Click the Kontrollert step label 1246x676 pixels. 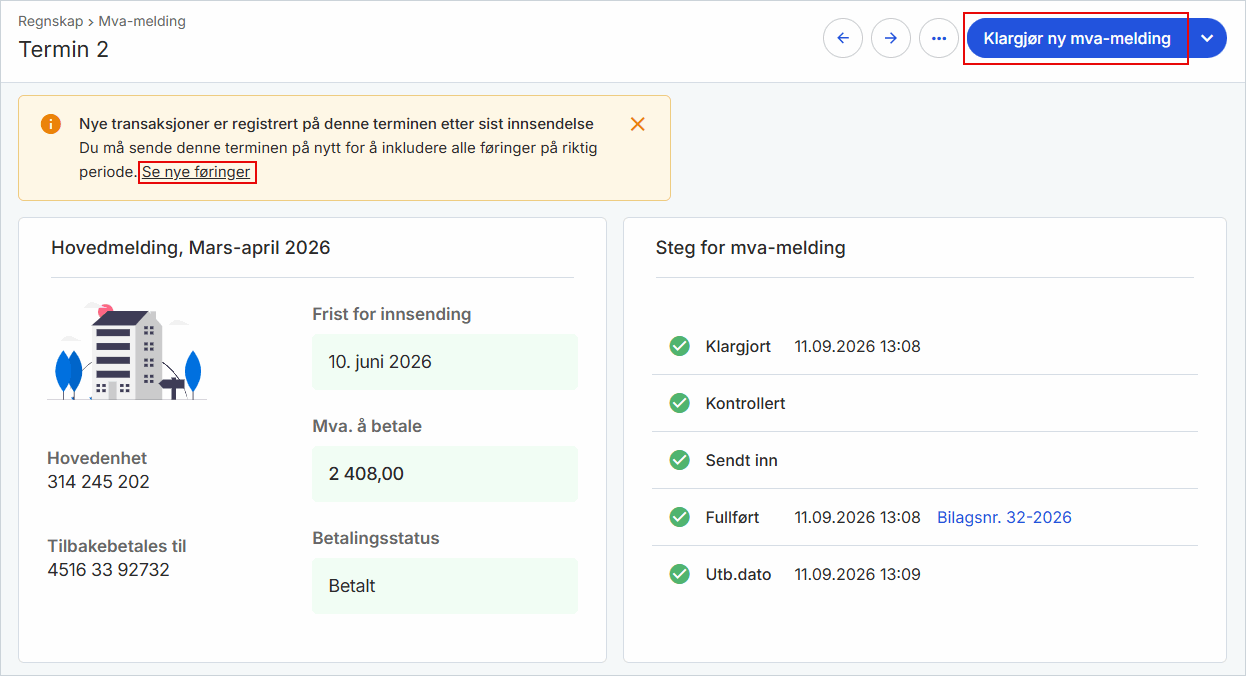tap(745, 403)
